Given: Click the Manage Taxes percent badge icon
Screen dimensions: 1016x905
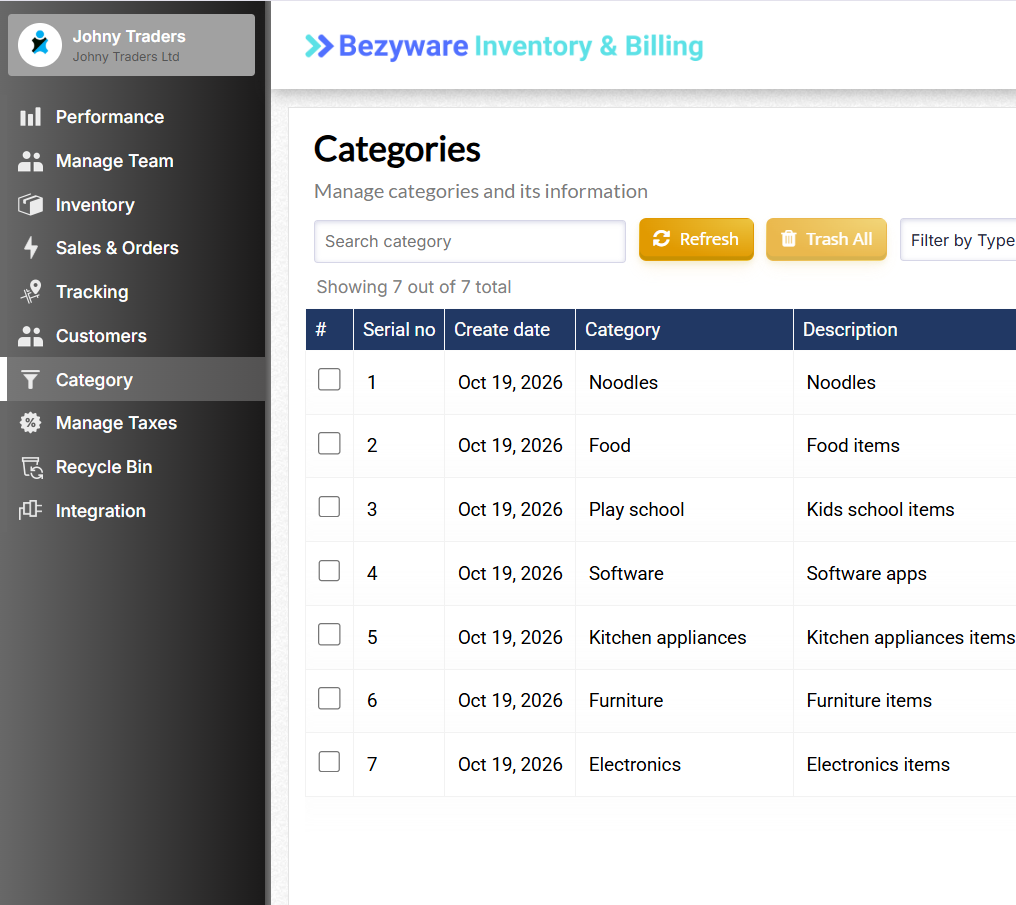Looking at the screenshot, I should tap(30, 423).
